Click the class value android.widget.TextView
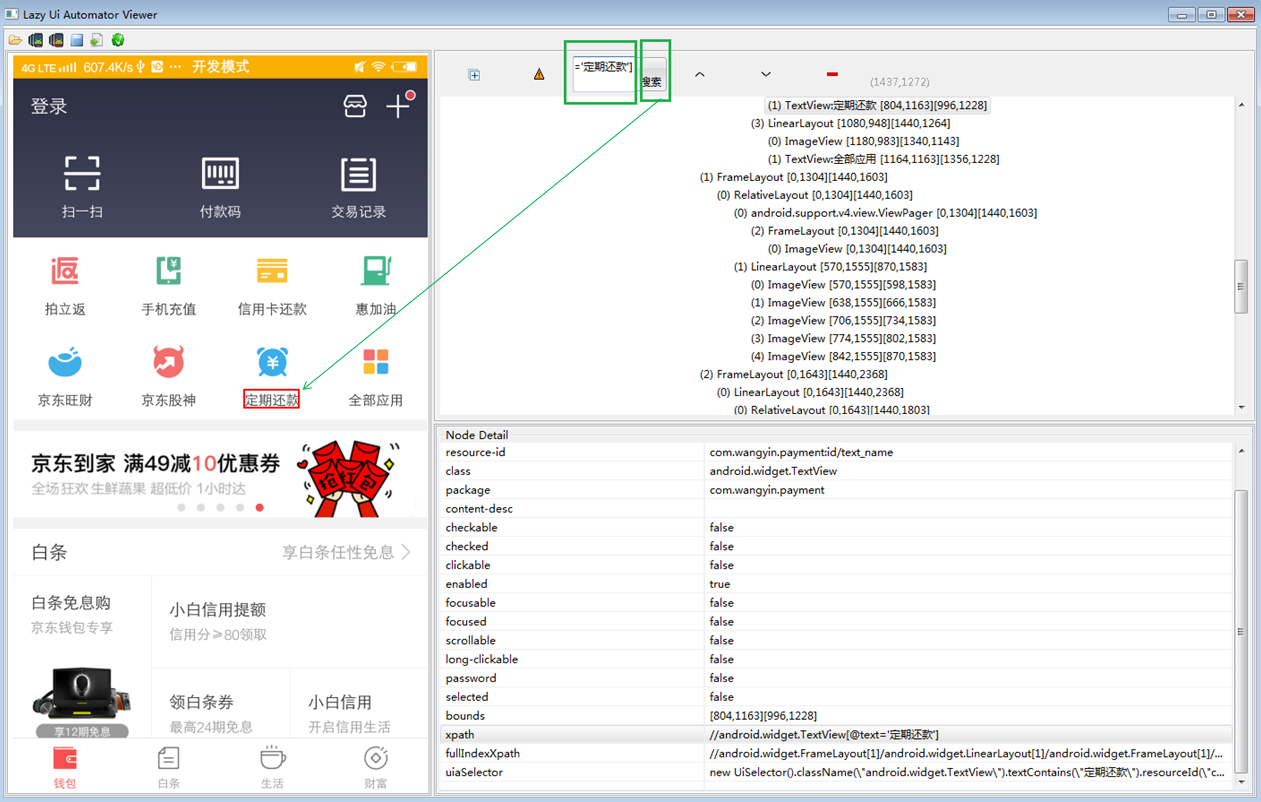 773,471
